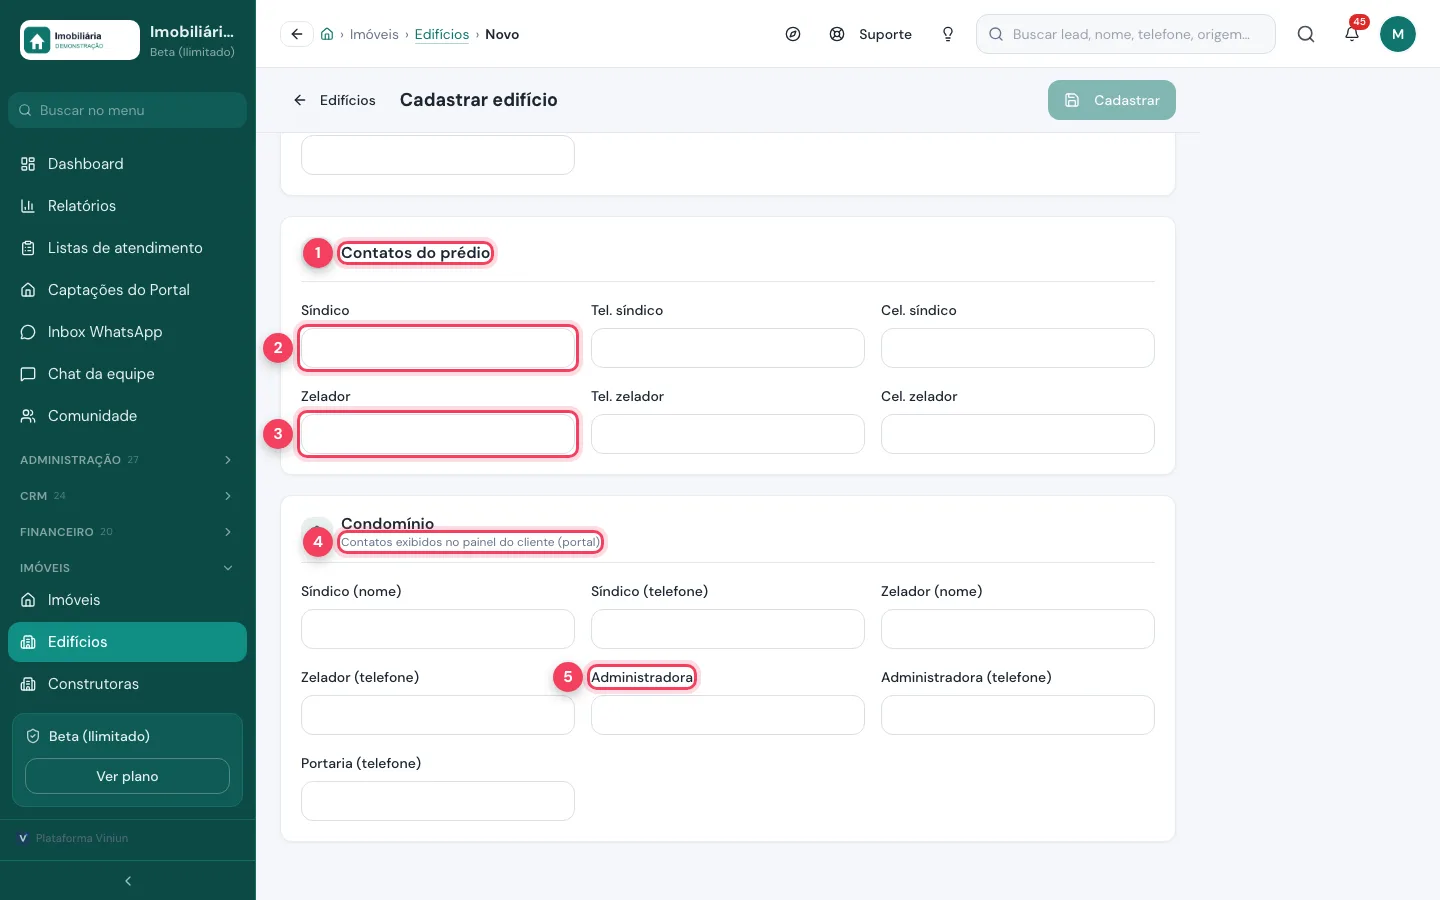
Task: Click the back arrow in breadcrumb bar
Action: tap(297, 34)
